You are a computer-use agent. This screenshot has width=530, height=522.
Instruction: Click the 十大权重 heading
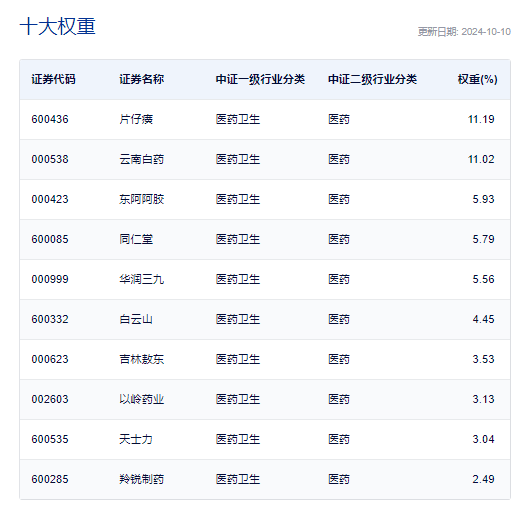pyautogui.click(x=57, y=26)
